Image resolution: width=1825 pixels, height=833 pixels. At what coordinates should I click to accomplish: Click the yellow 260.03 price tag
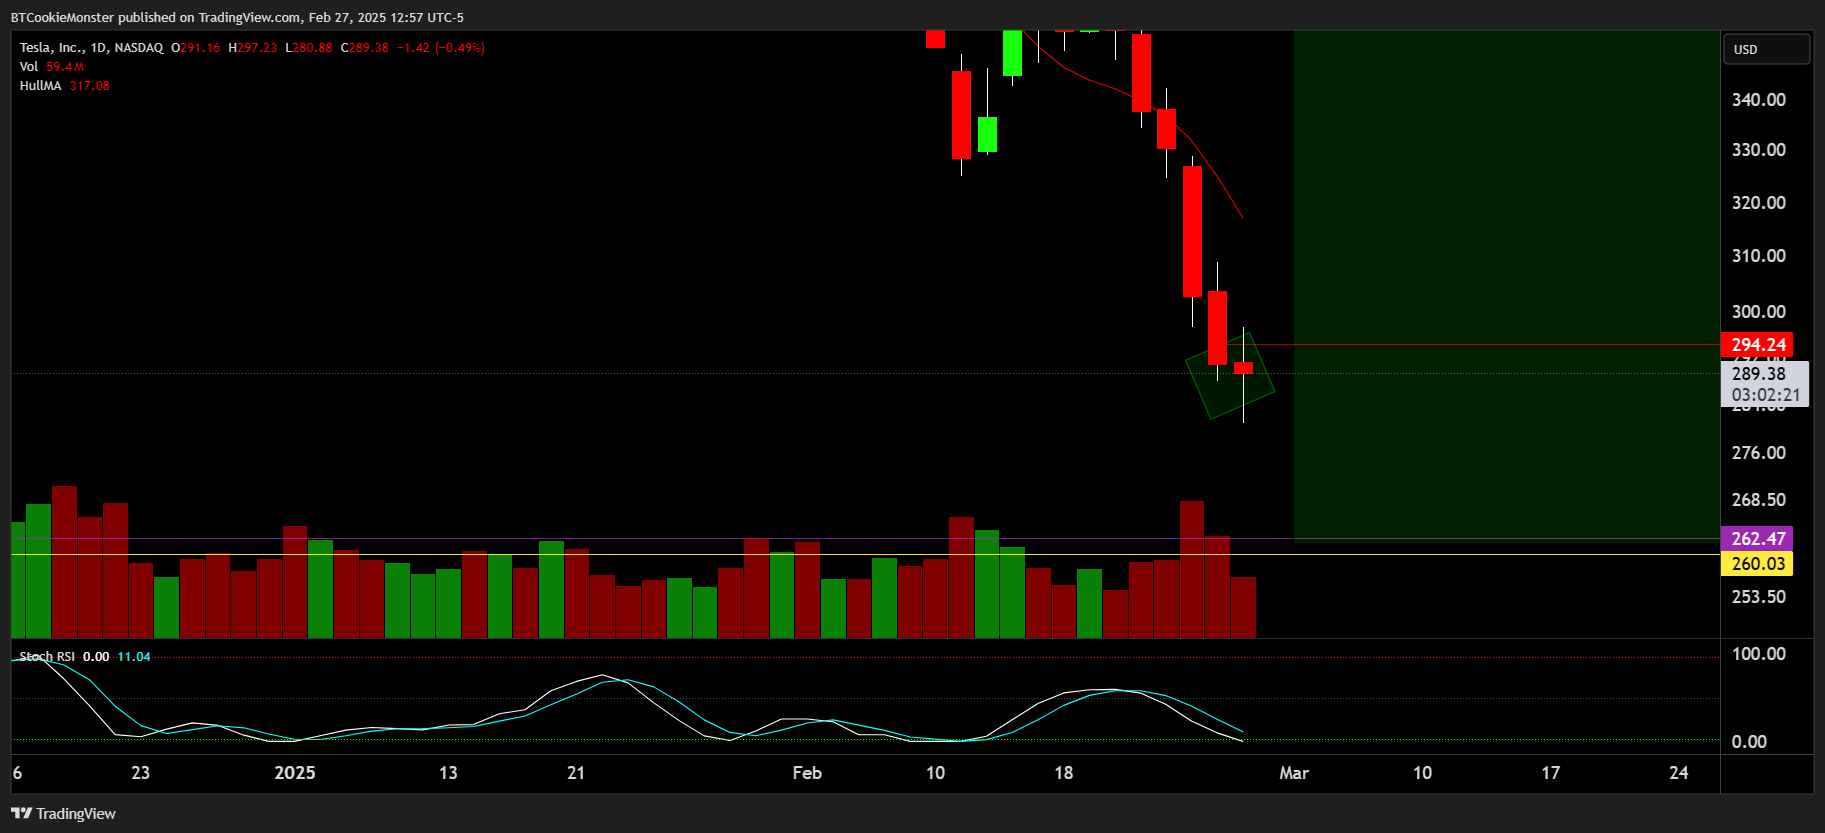click(1757, 563)
